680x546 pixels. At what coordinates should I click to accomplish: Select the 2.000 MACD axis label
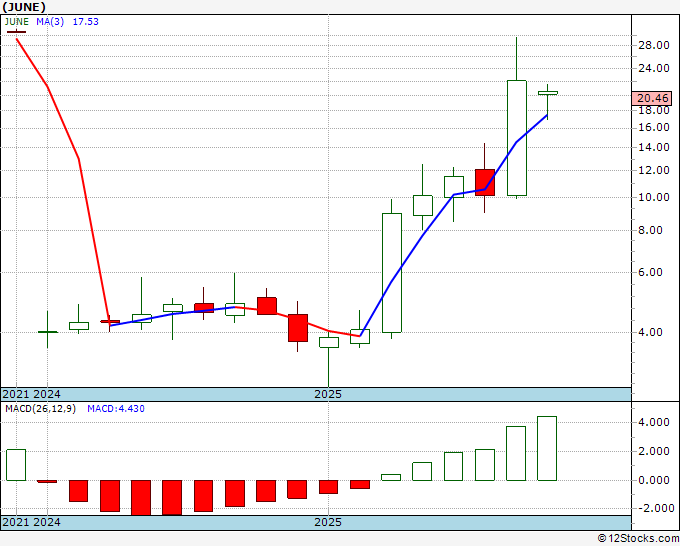(654, 451)
